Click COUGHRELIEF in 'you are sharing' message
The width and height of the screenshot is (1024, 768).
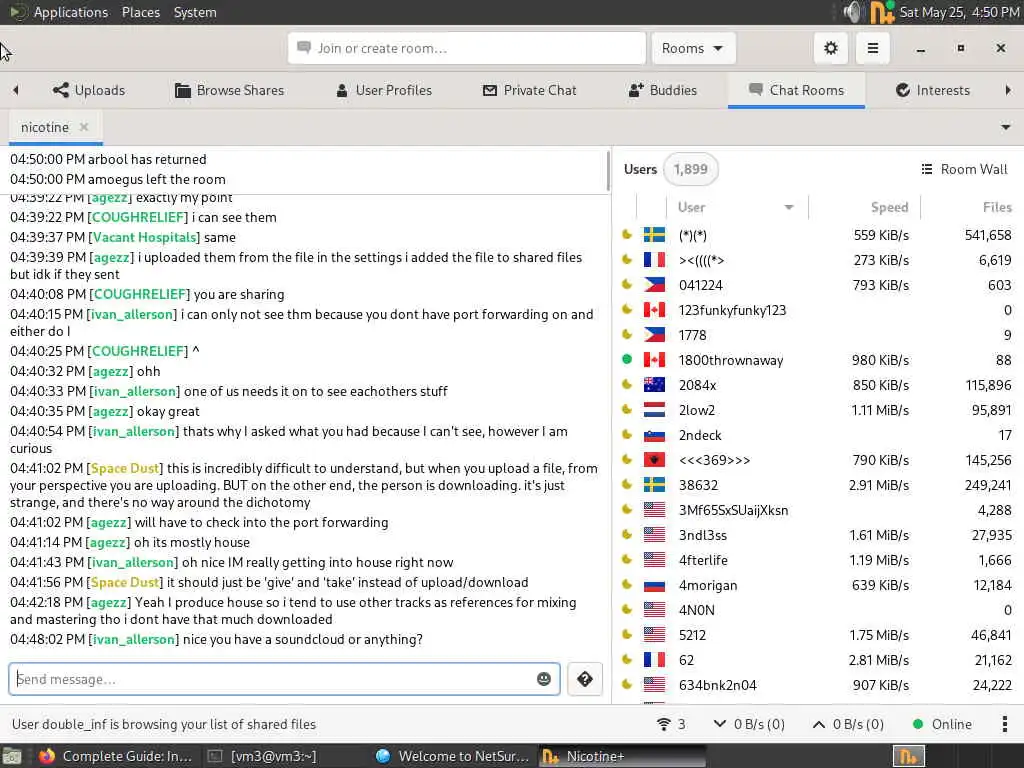[x=139, y=295]
